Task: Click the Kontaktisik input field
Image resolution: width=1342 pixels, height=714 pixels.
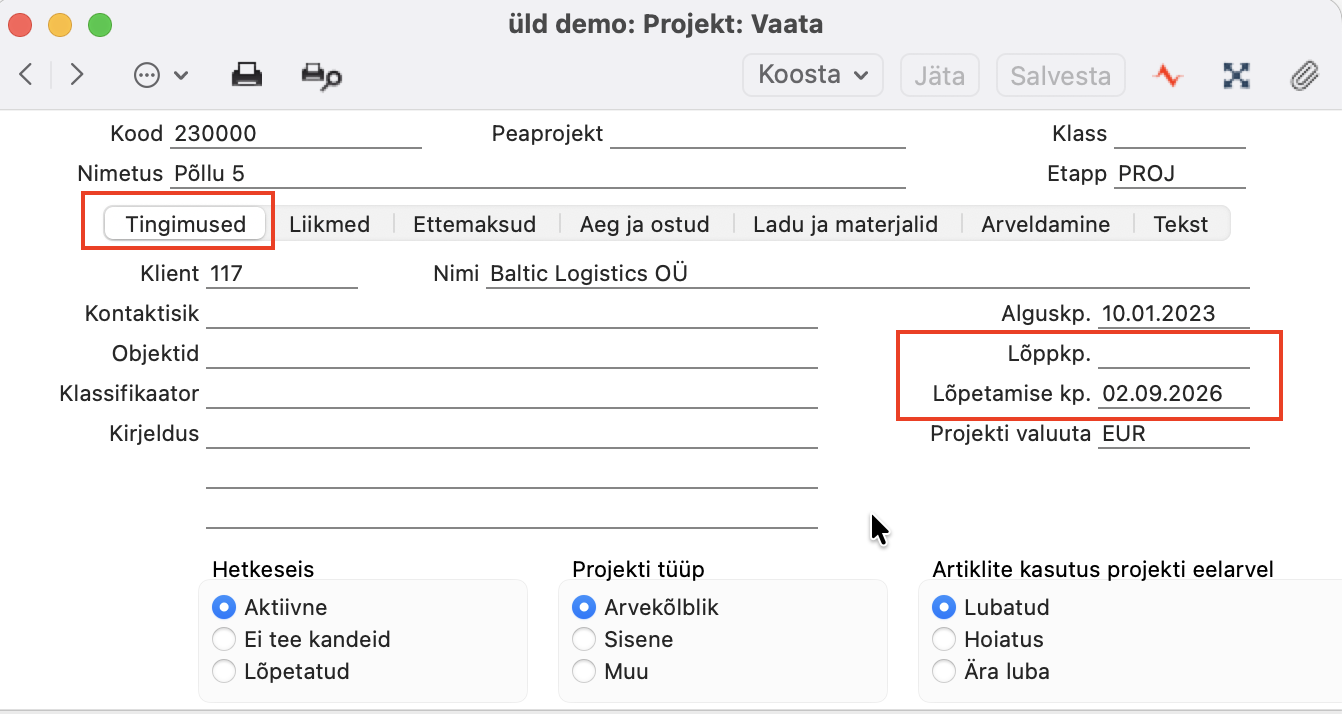Action: [x=512, y=314]
